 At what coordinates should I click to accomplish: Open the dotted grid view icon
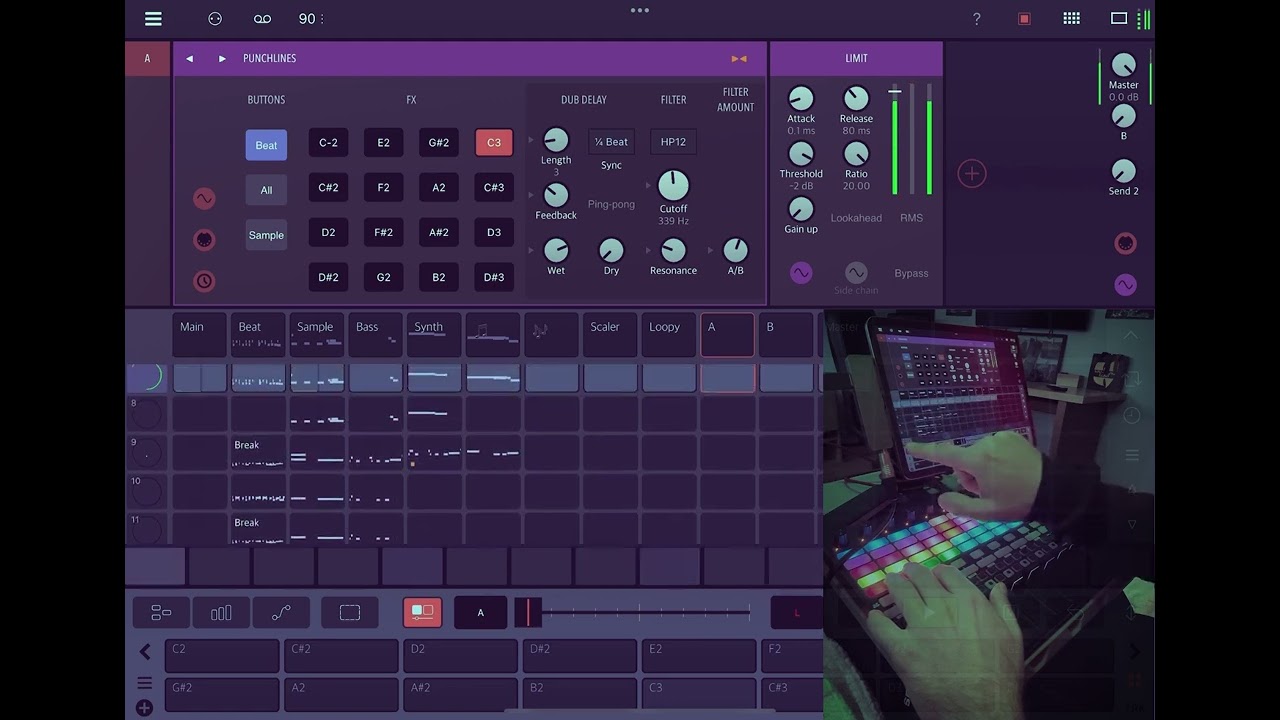coord(1071,18)
